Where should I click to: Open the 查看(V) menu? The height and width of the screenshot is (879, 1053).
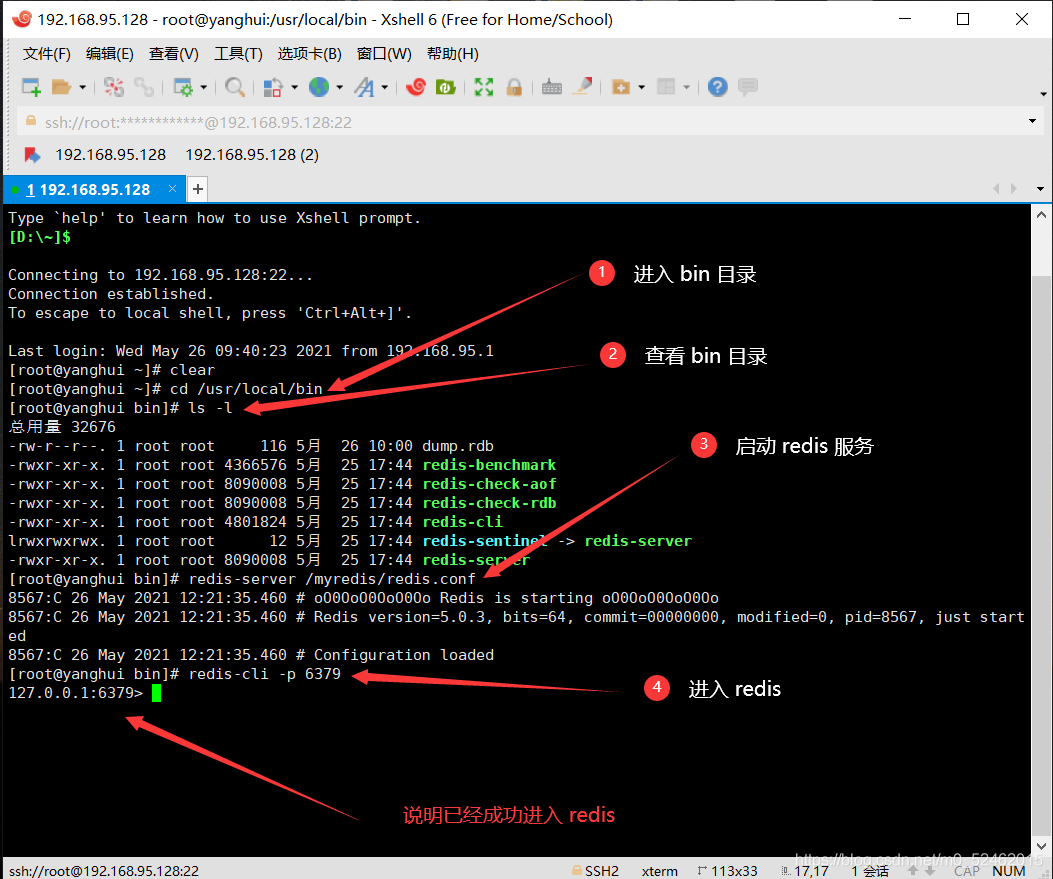[173, 54]
